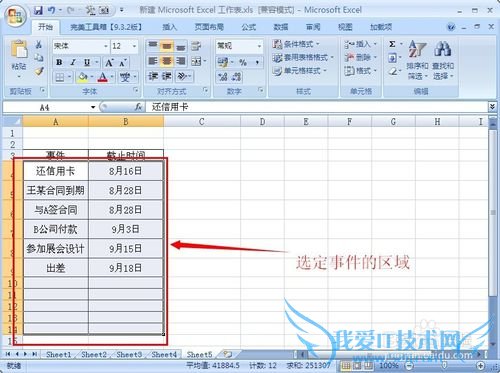500x373 pixels.
Task: Toggle wrap text
Action: (196, 46)
